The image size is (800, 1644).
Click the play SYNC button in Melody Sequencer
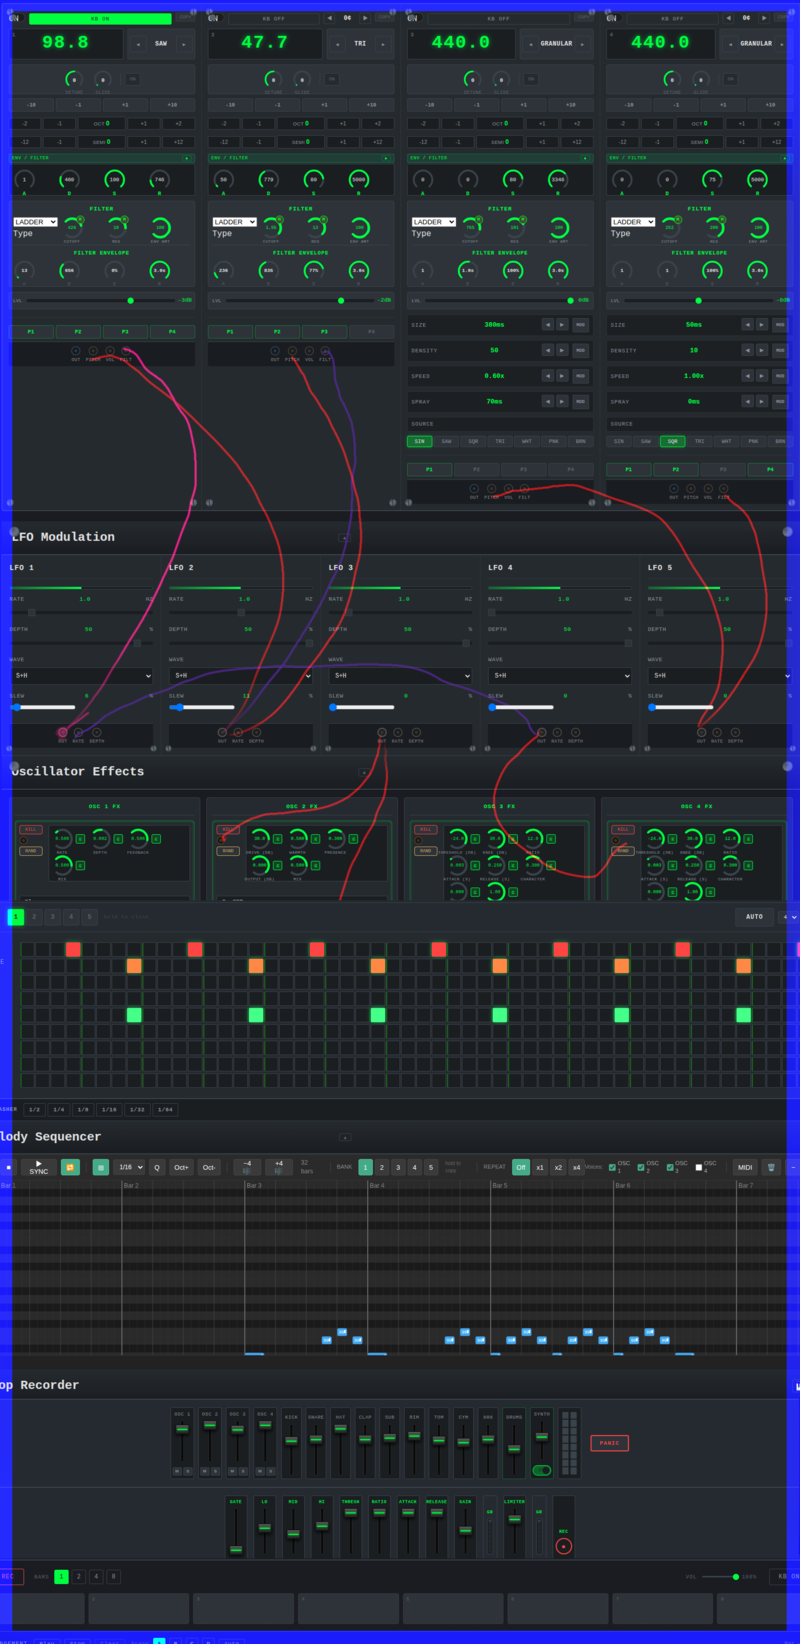pos(39,1167)
